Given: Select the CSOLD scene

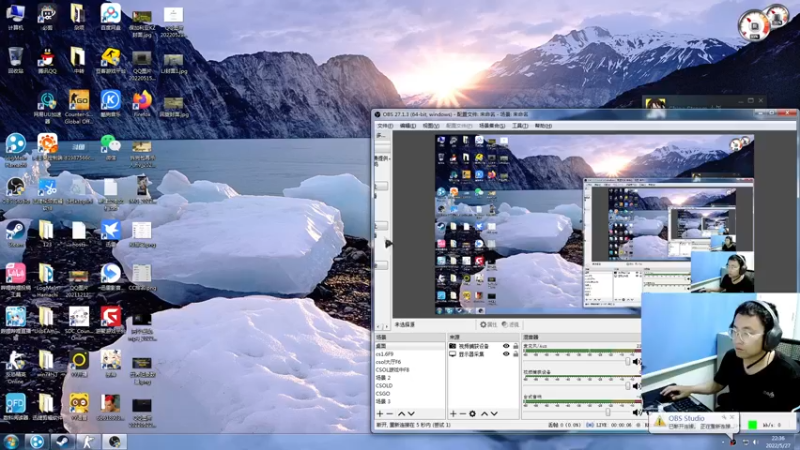Looking at the screenshot, I should [410, 386].
